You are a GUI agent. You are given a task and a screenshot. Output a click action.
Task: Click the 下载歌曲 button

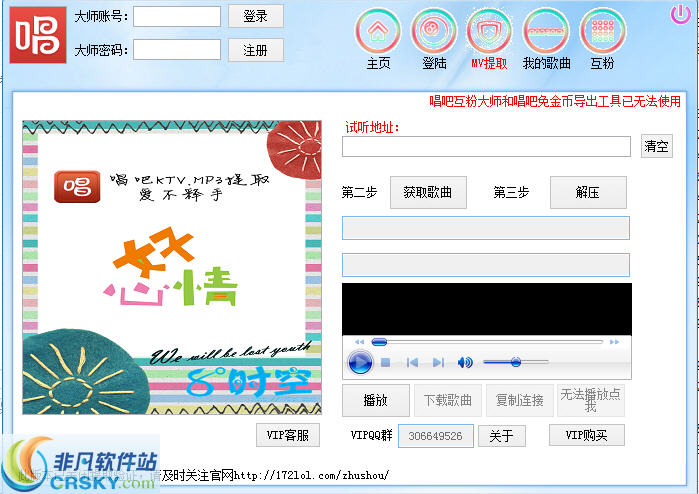pyautogui.click(x=448, y=400)
